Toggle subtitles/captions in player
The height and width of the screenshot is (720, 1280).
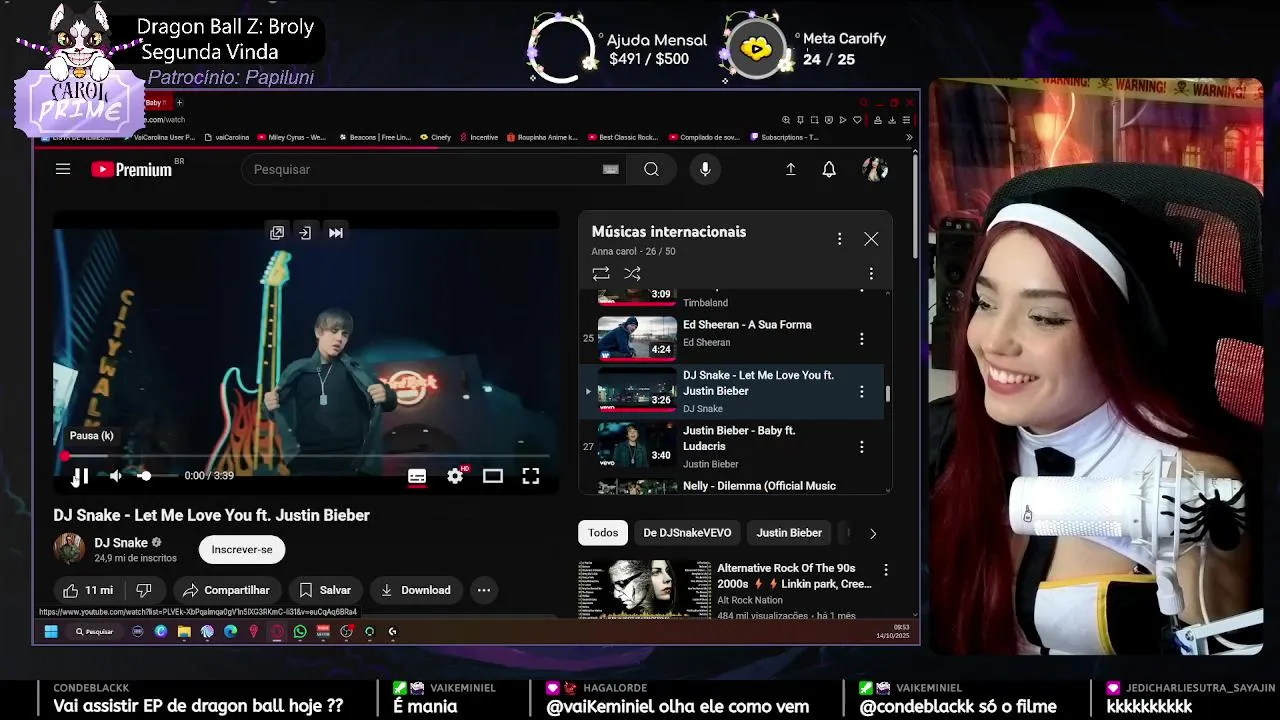(417, 476)
